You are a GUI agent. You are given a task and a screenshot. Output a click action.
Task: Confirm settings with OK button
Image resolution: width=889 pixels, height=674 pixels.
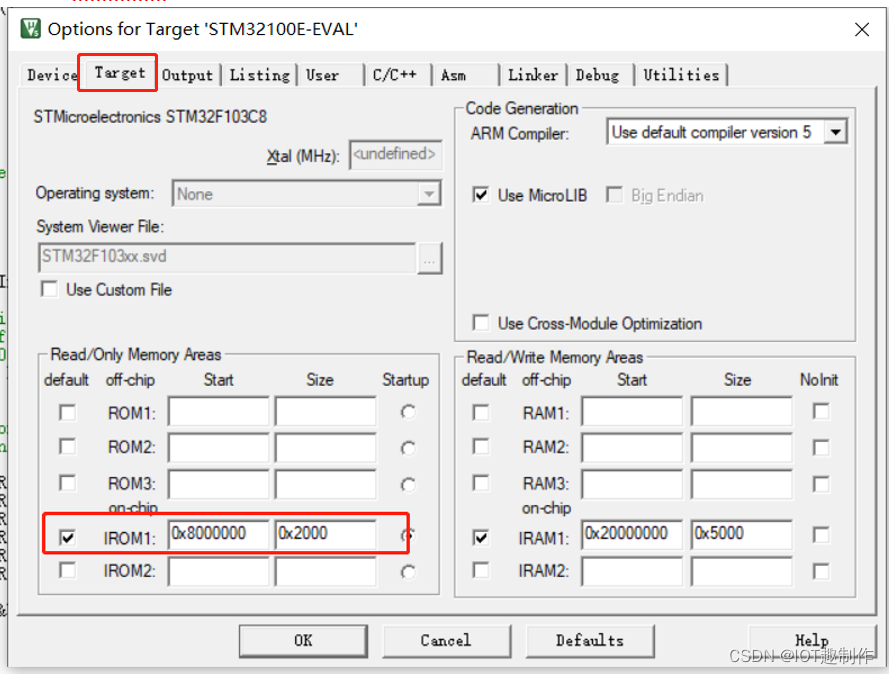(303, 641)
